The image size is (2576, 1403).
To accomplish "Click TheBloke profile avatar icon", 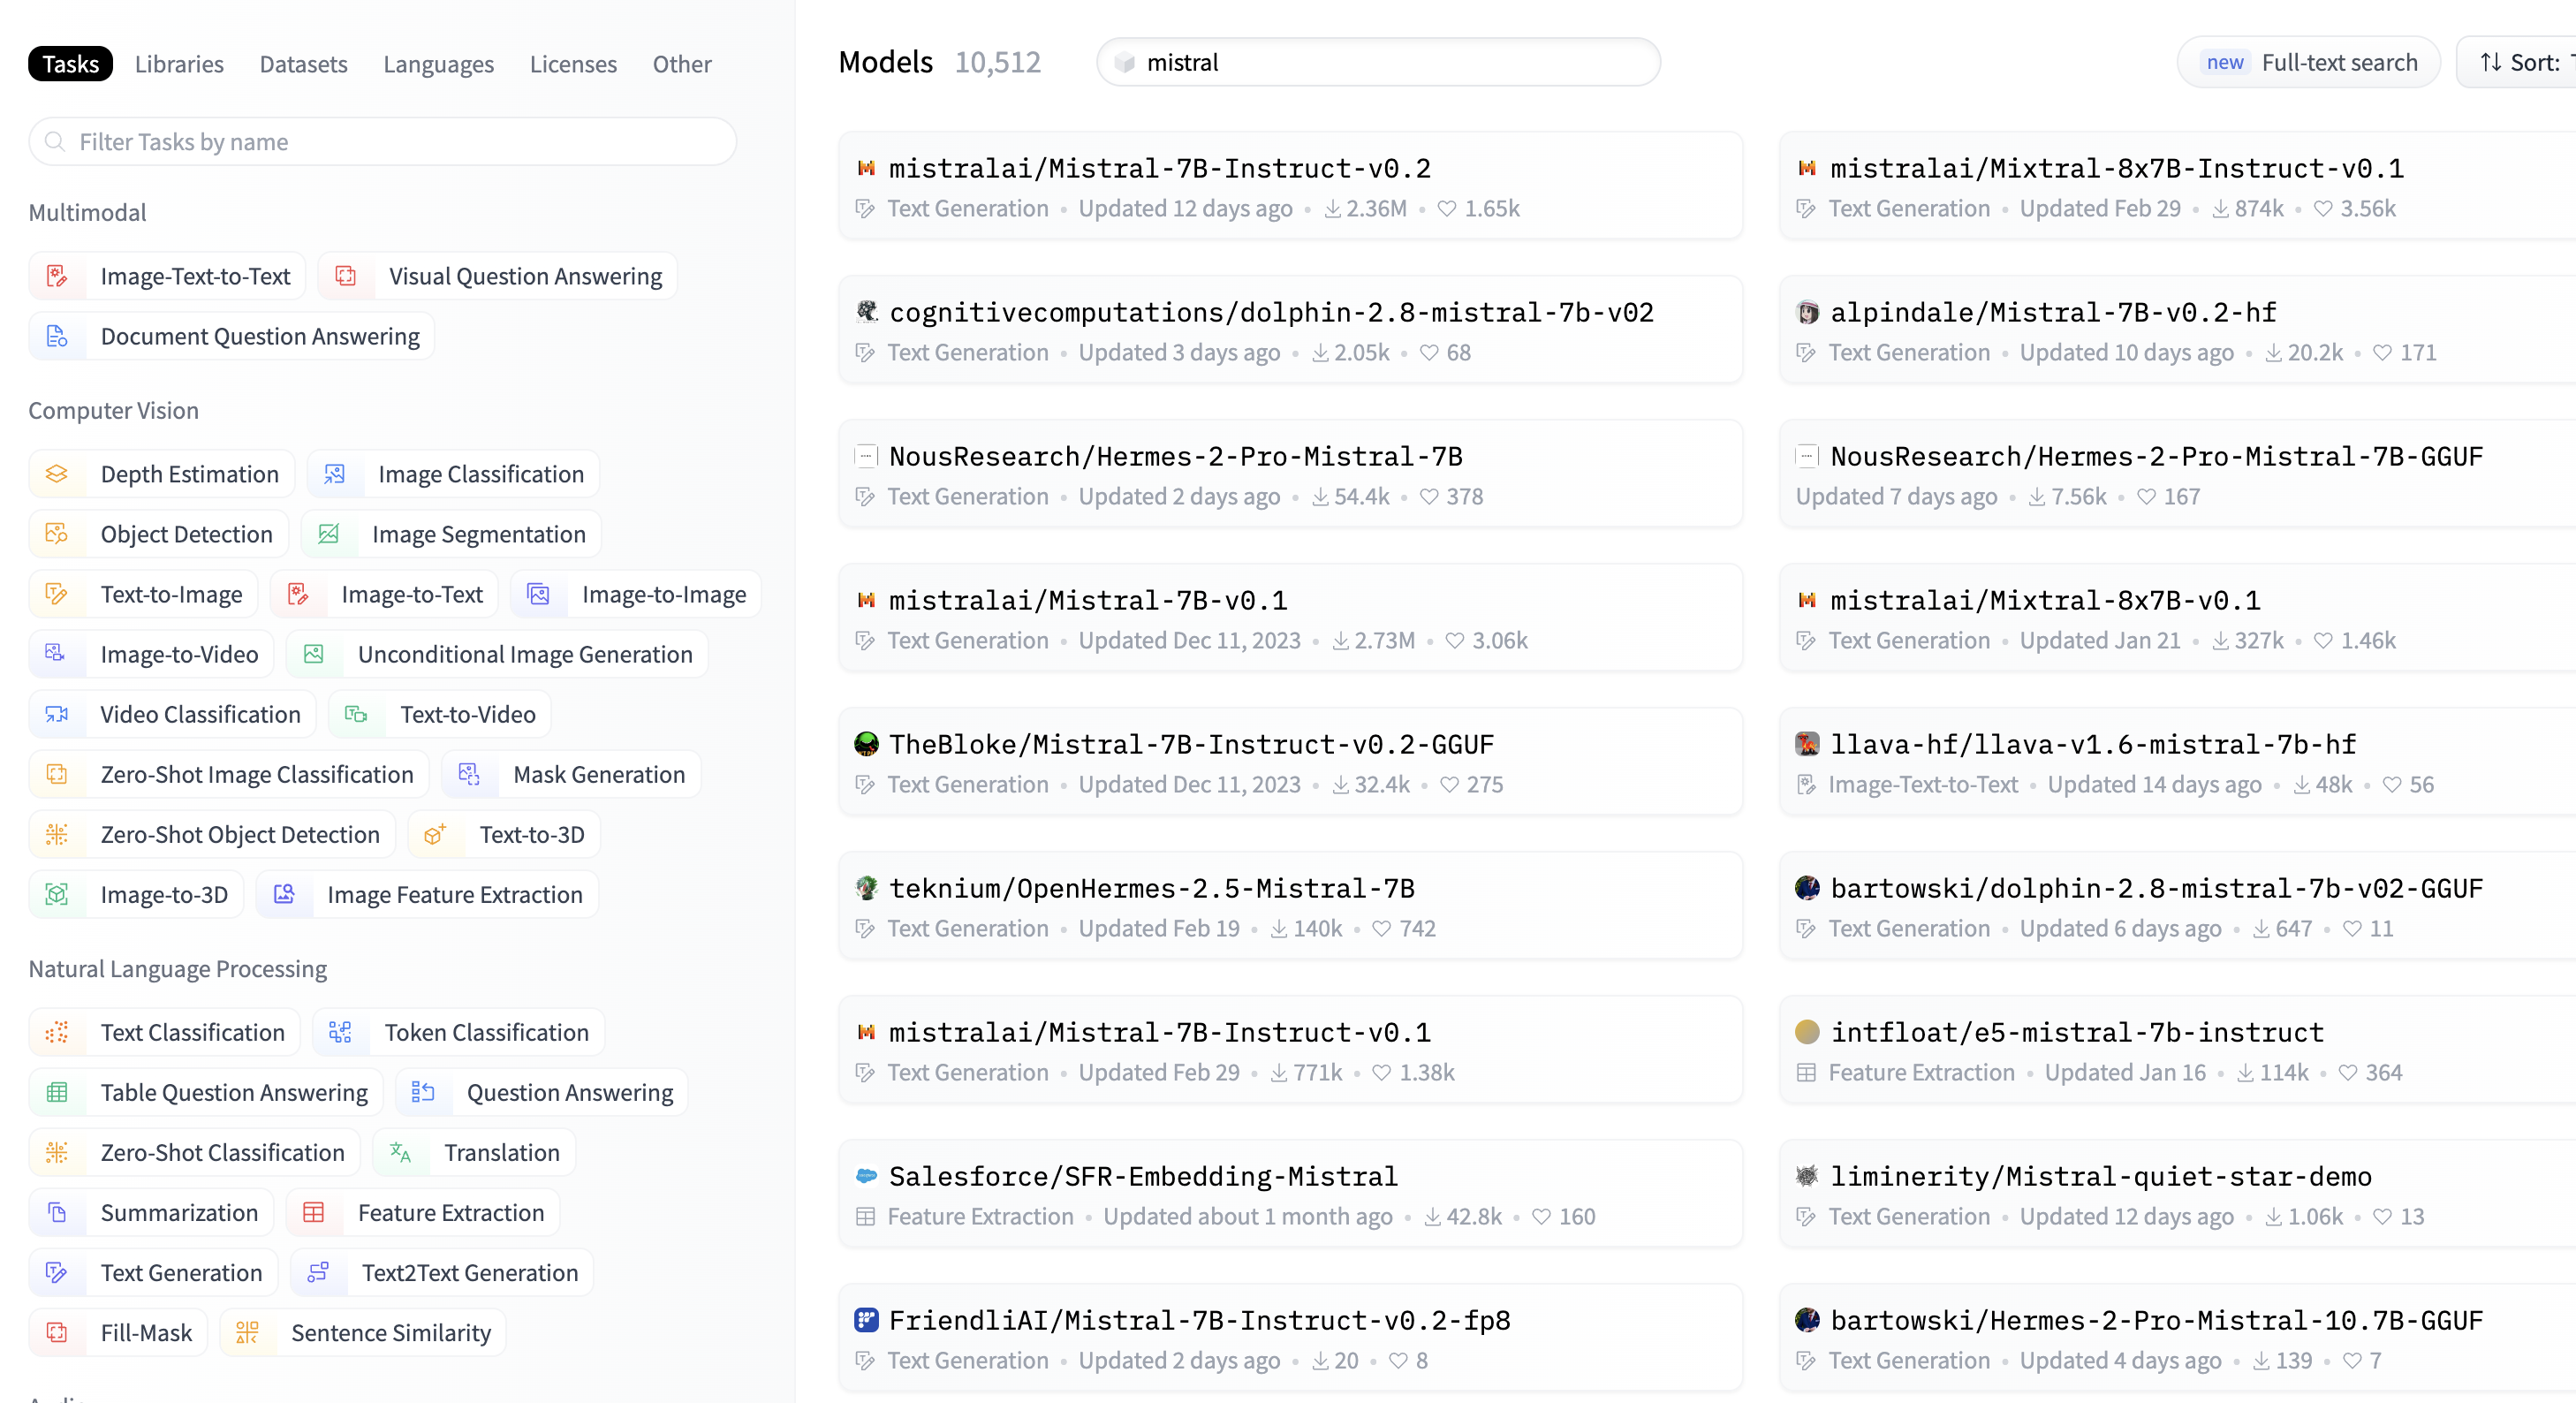I will click(x=866, y=744).
